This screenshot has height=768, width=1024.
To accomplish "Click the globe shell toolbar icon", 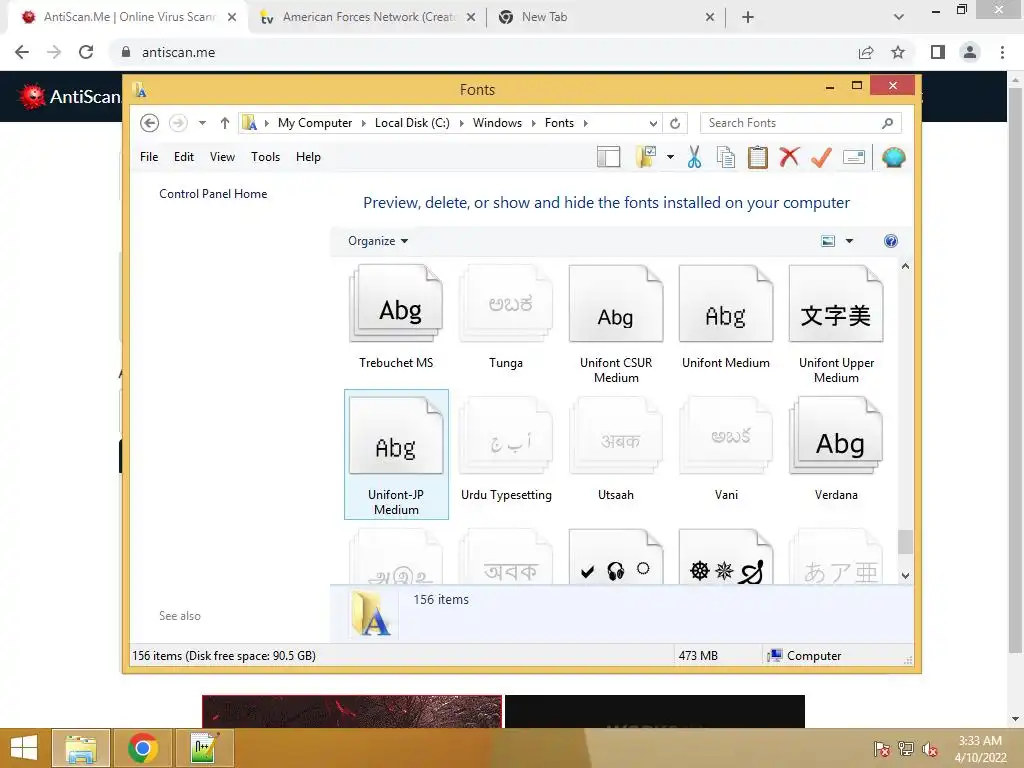I will point(893,157).
